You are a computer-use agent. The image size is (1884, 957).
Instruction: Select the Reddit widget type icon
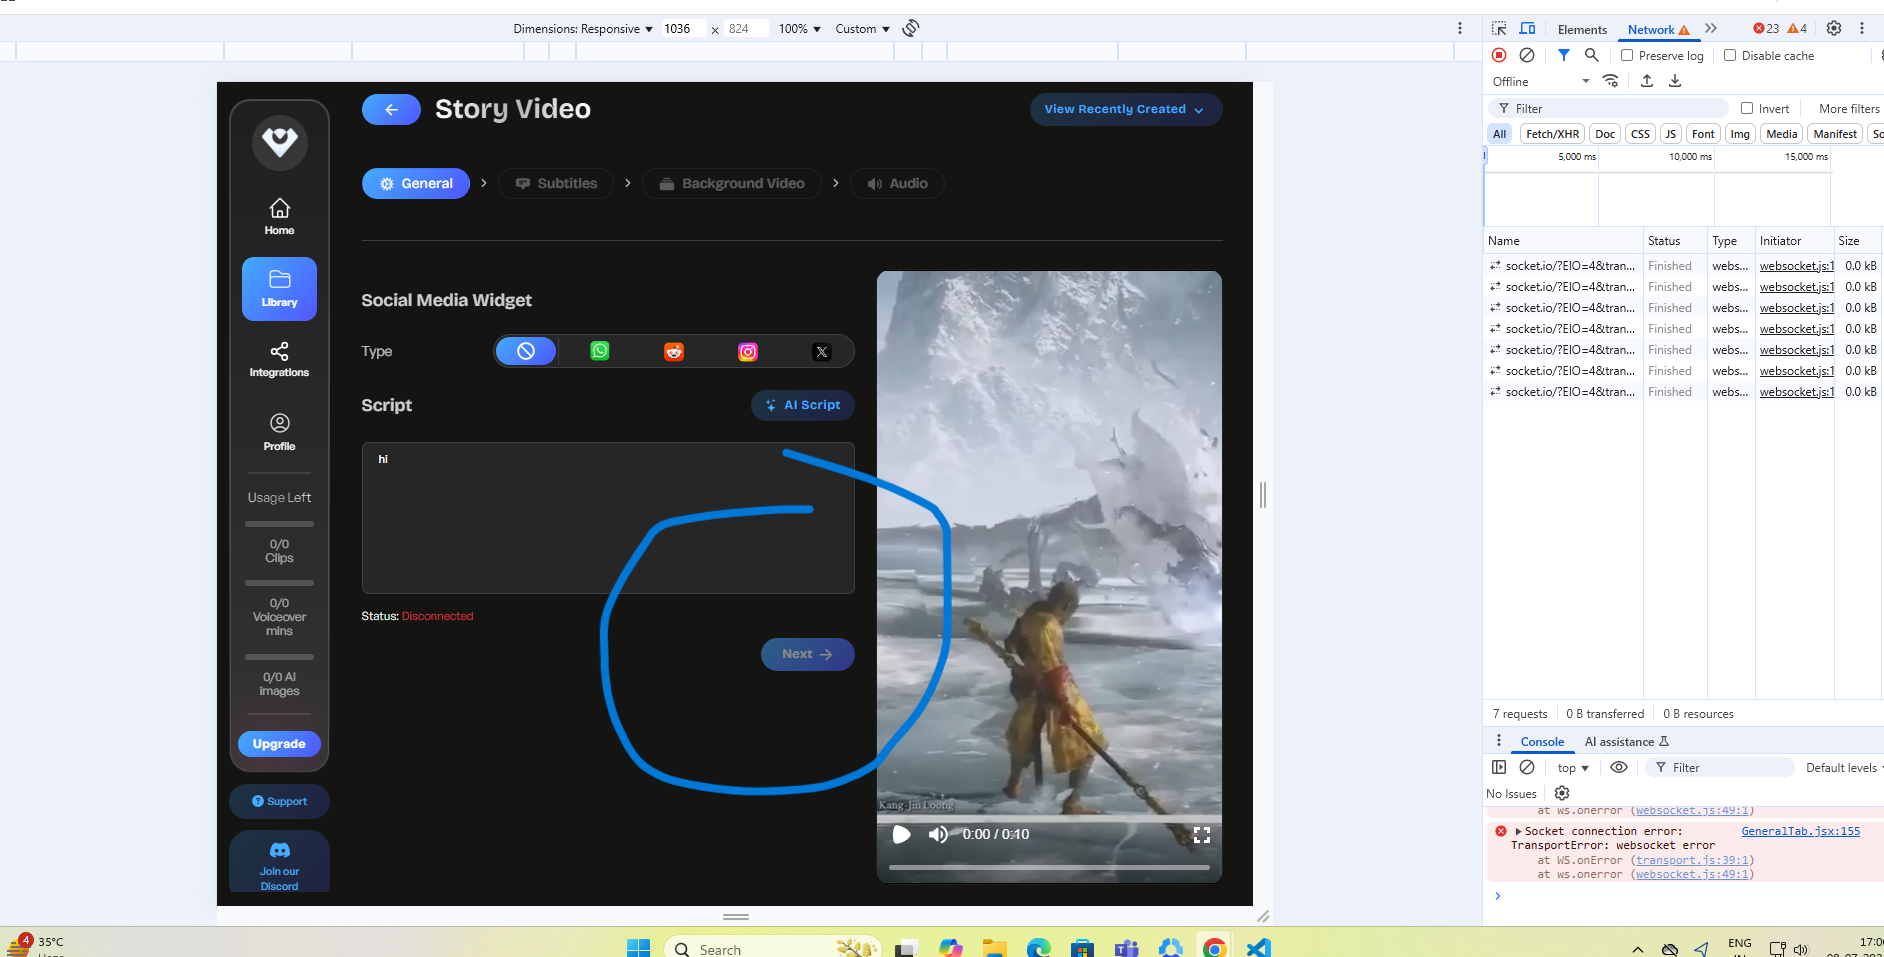674,351
